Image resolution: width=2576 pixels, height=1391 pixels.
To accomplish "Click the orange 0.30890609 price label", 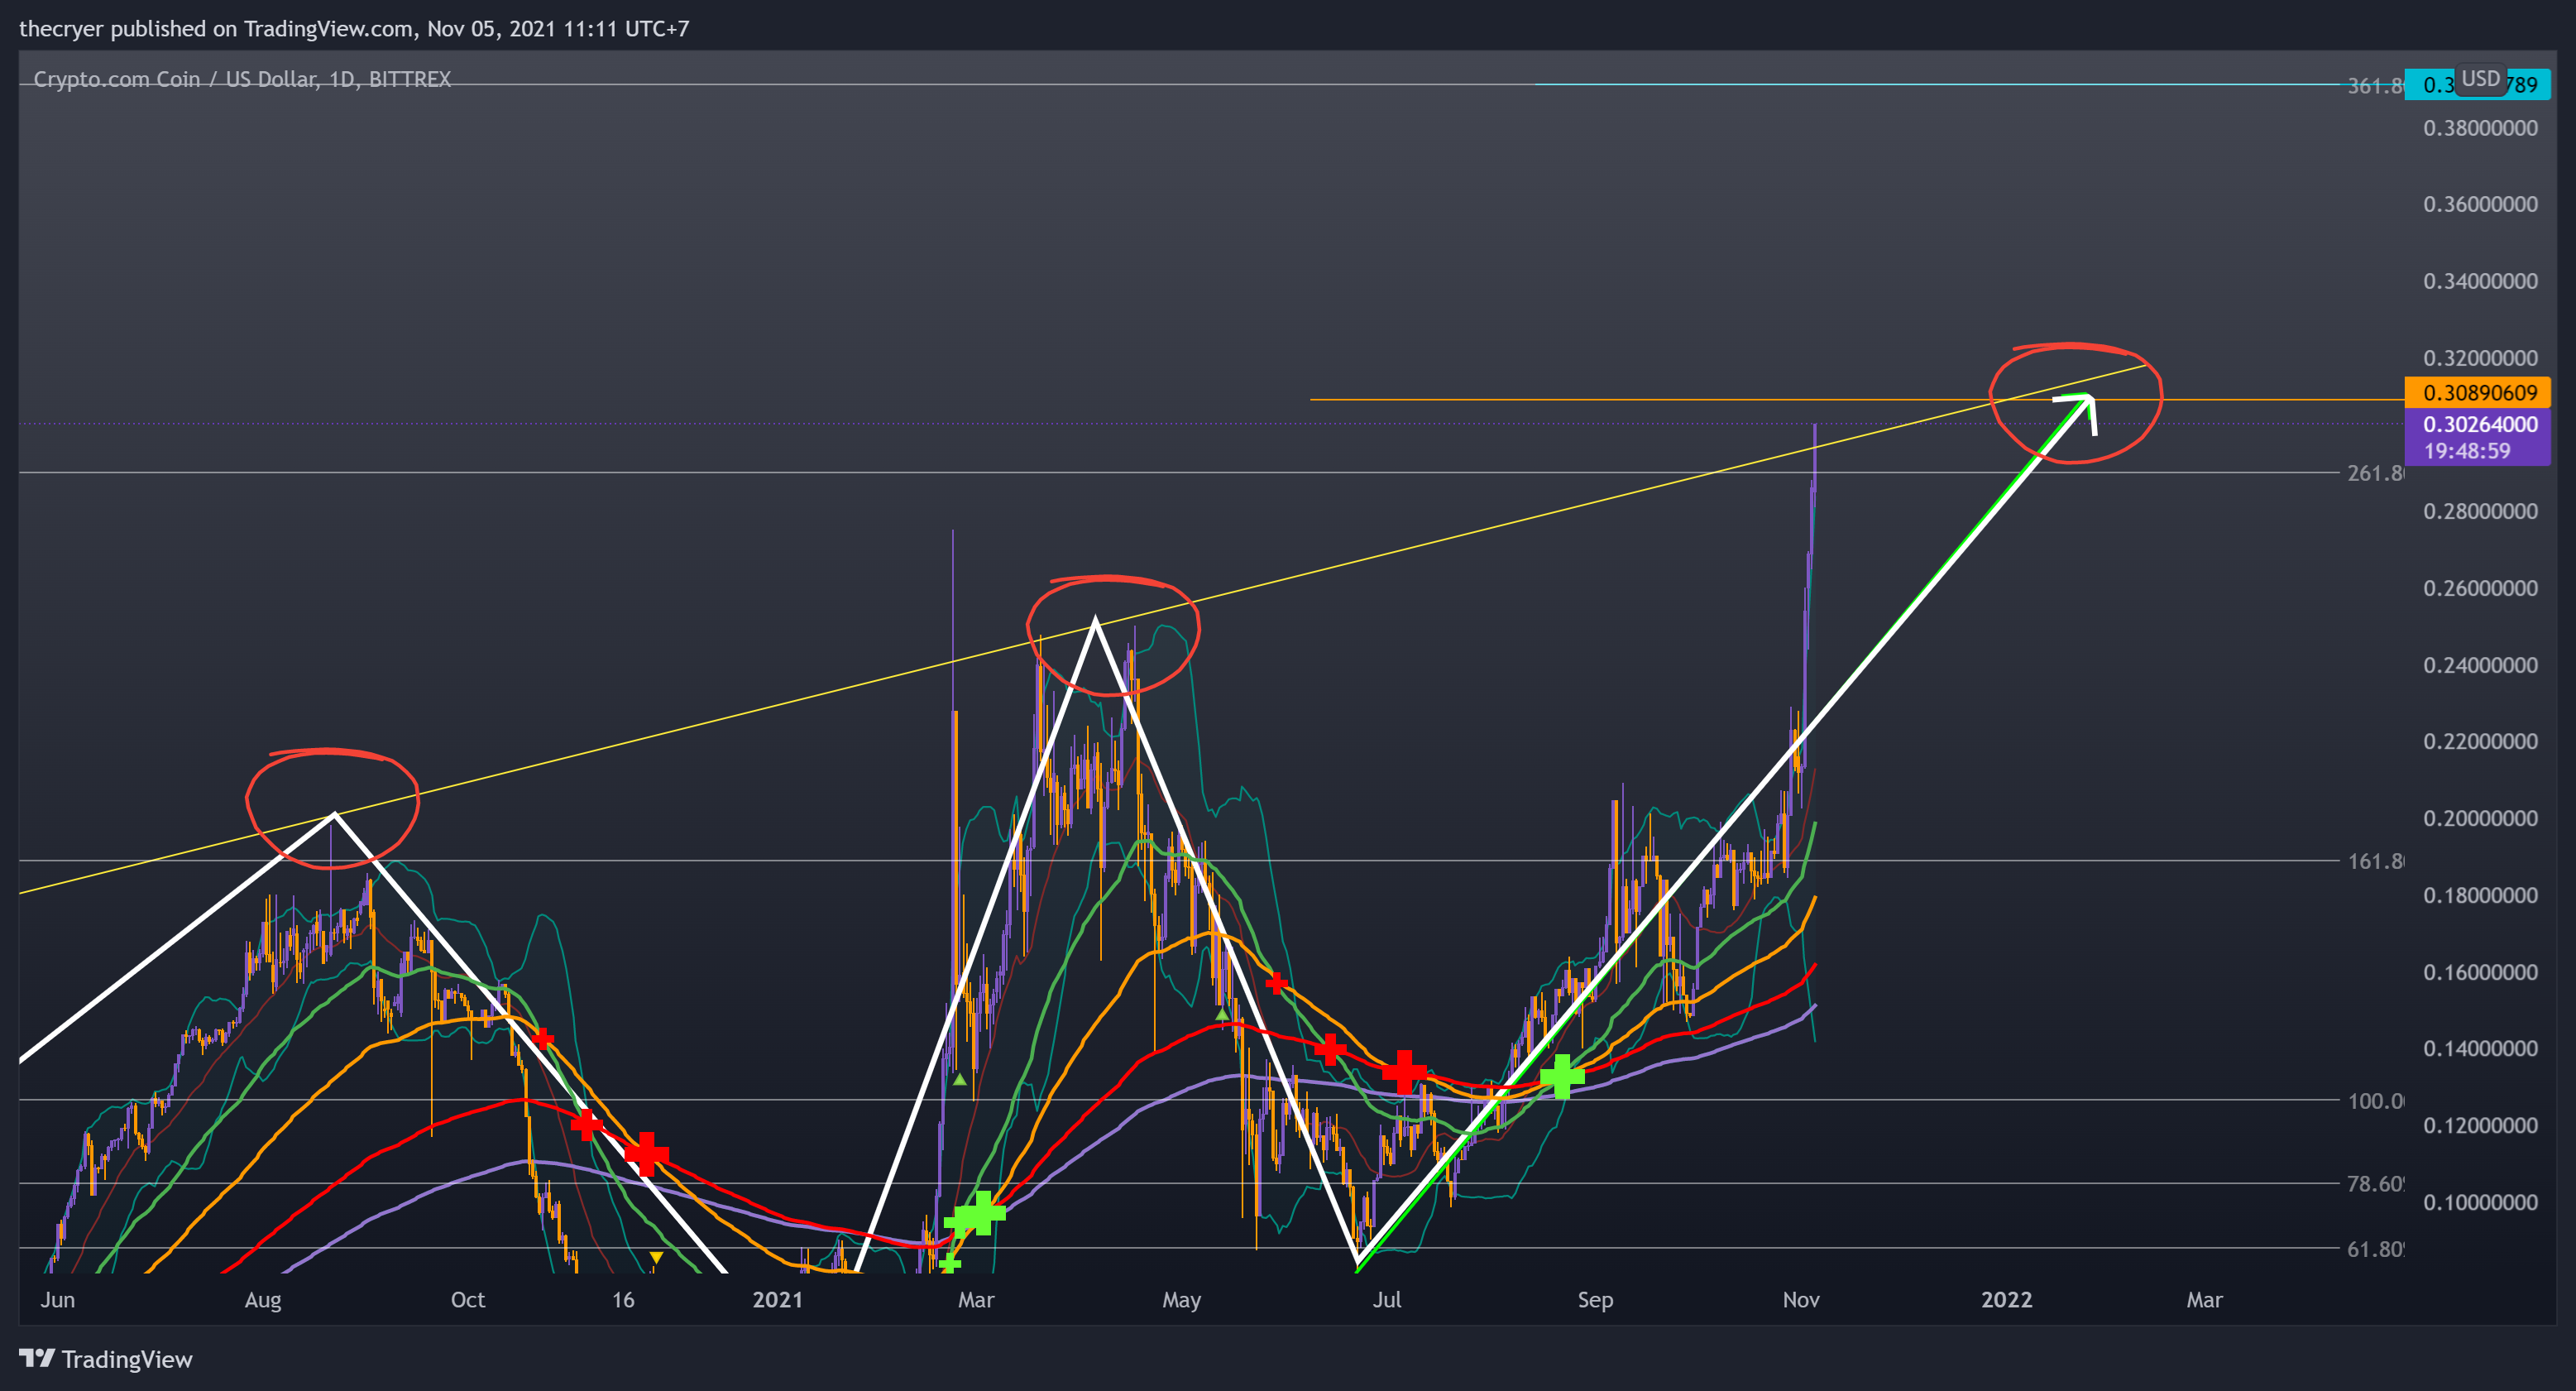I will pos(2478,392).
